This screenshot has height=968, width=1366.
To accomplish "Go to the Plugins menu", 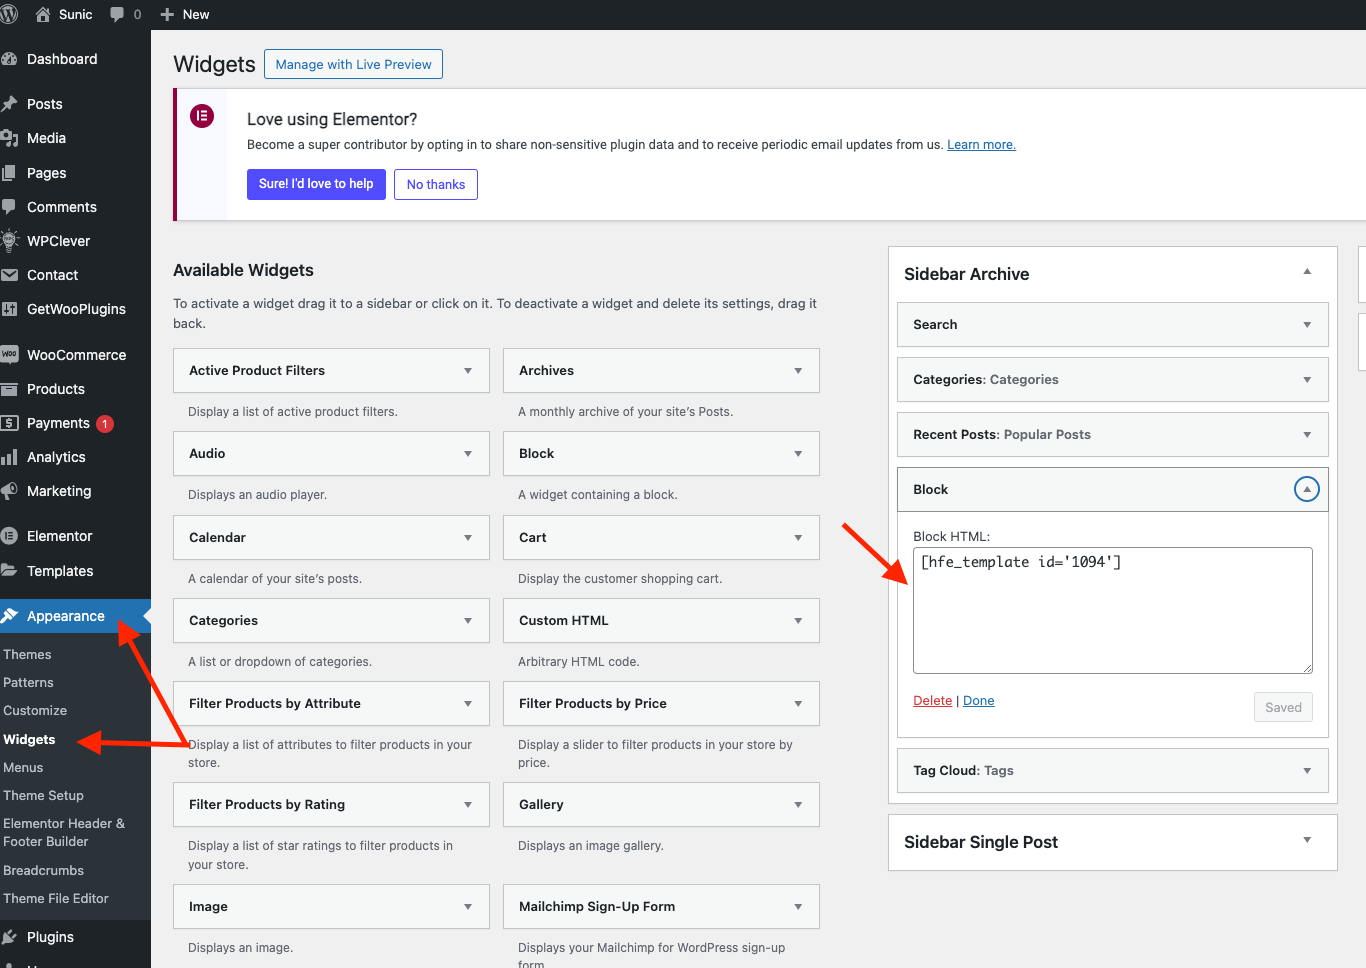I will [50, 937].
